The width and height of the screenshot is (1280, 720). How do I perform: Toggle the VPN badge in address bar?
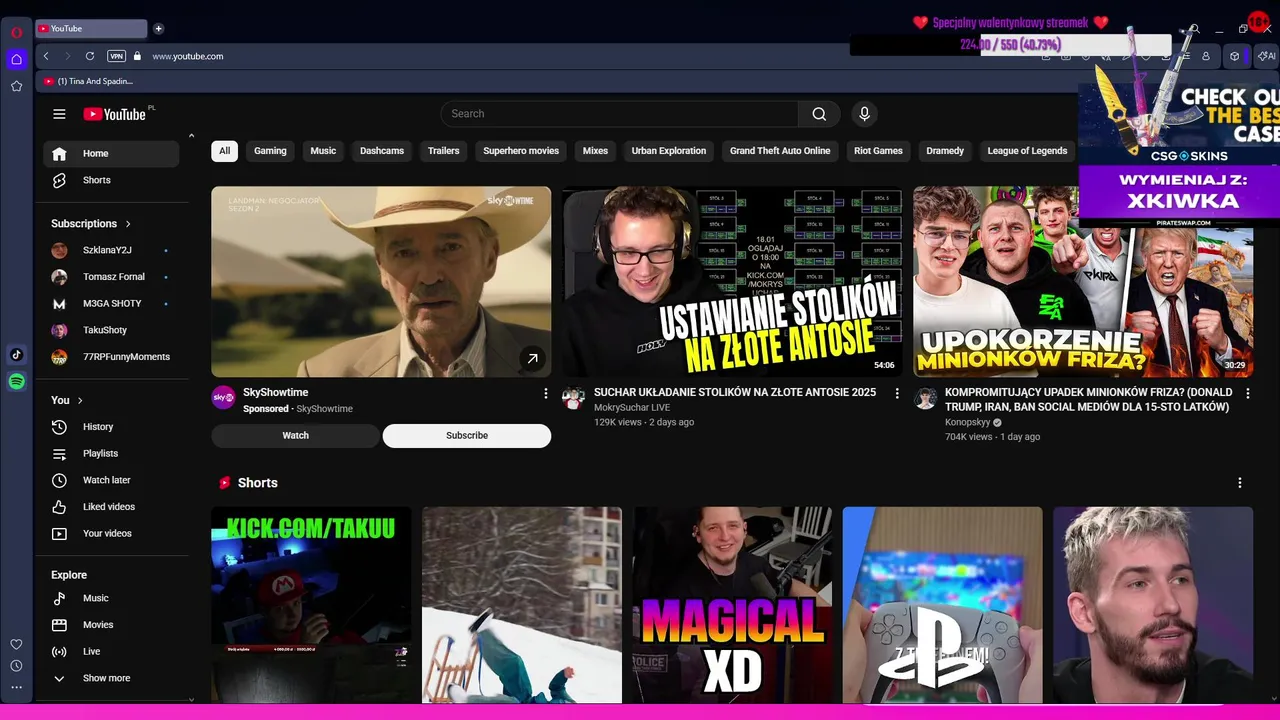pyautogui.click(x=116, y=56)
